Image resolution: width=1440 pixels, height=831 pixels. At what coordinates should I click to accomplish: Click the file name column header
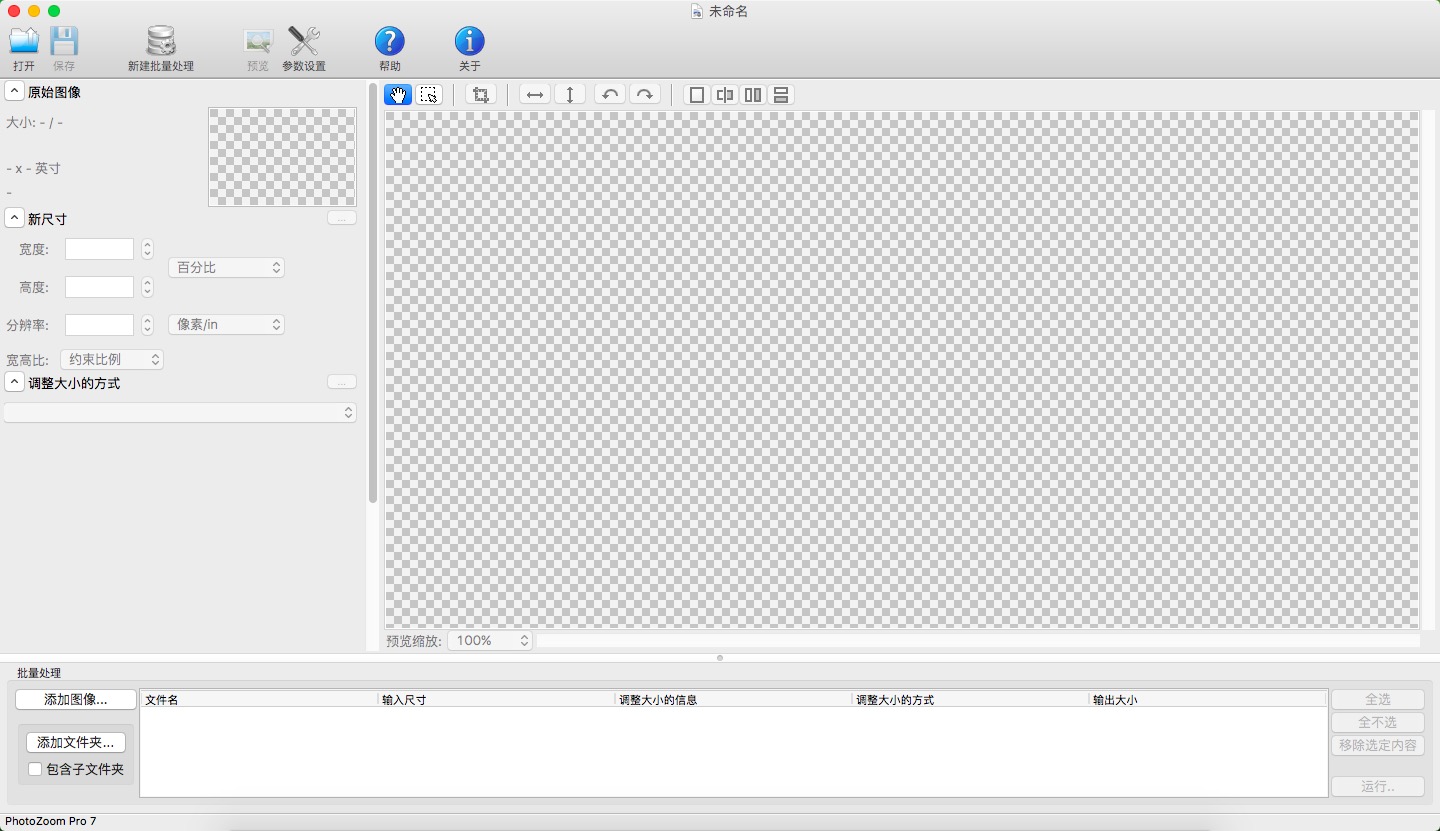pyautogui.click(x=258, y=700)
